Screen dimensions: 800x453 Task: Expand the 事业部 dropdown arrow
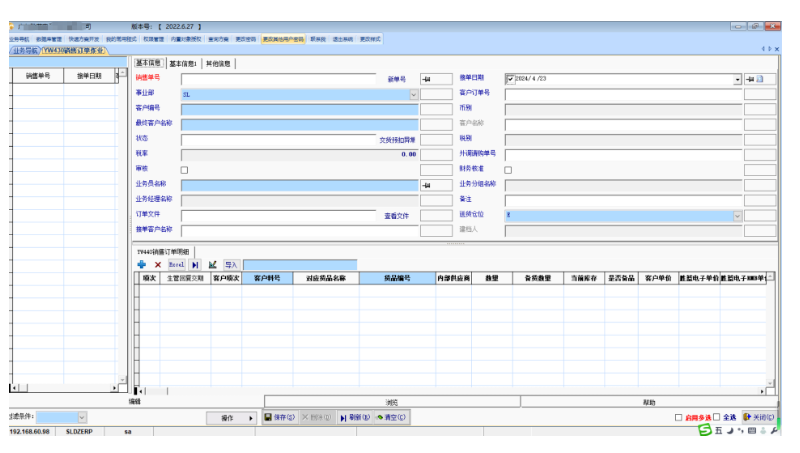(x=413, y=94)
